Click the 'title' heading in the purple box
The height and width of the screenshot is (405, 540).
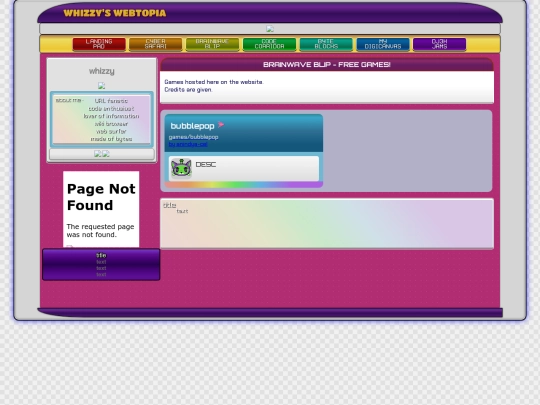(x=101, y=255)
